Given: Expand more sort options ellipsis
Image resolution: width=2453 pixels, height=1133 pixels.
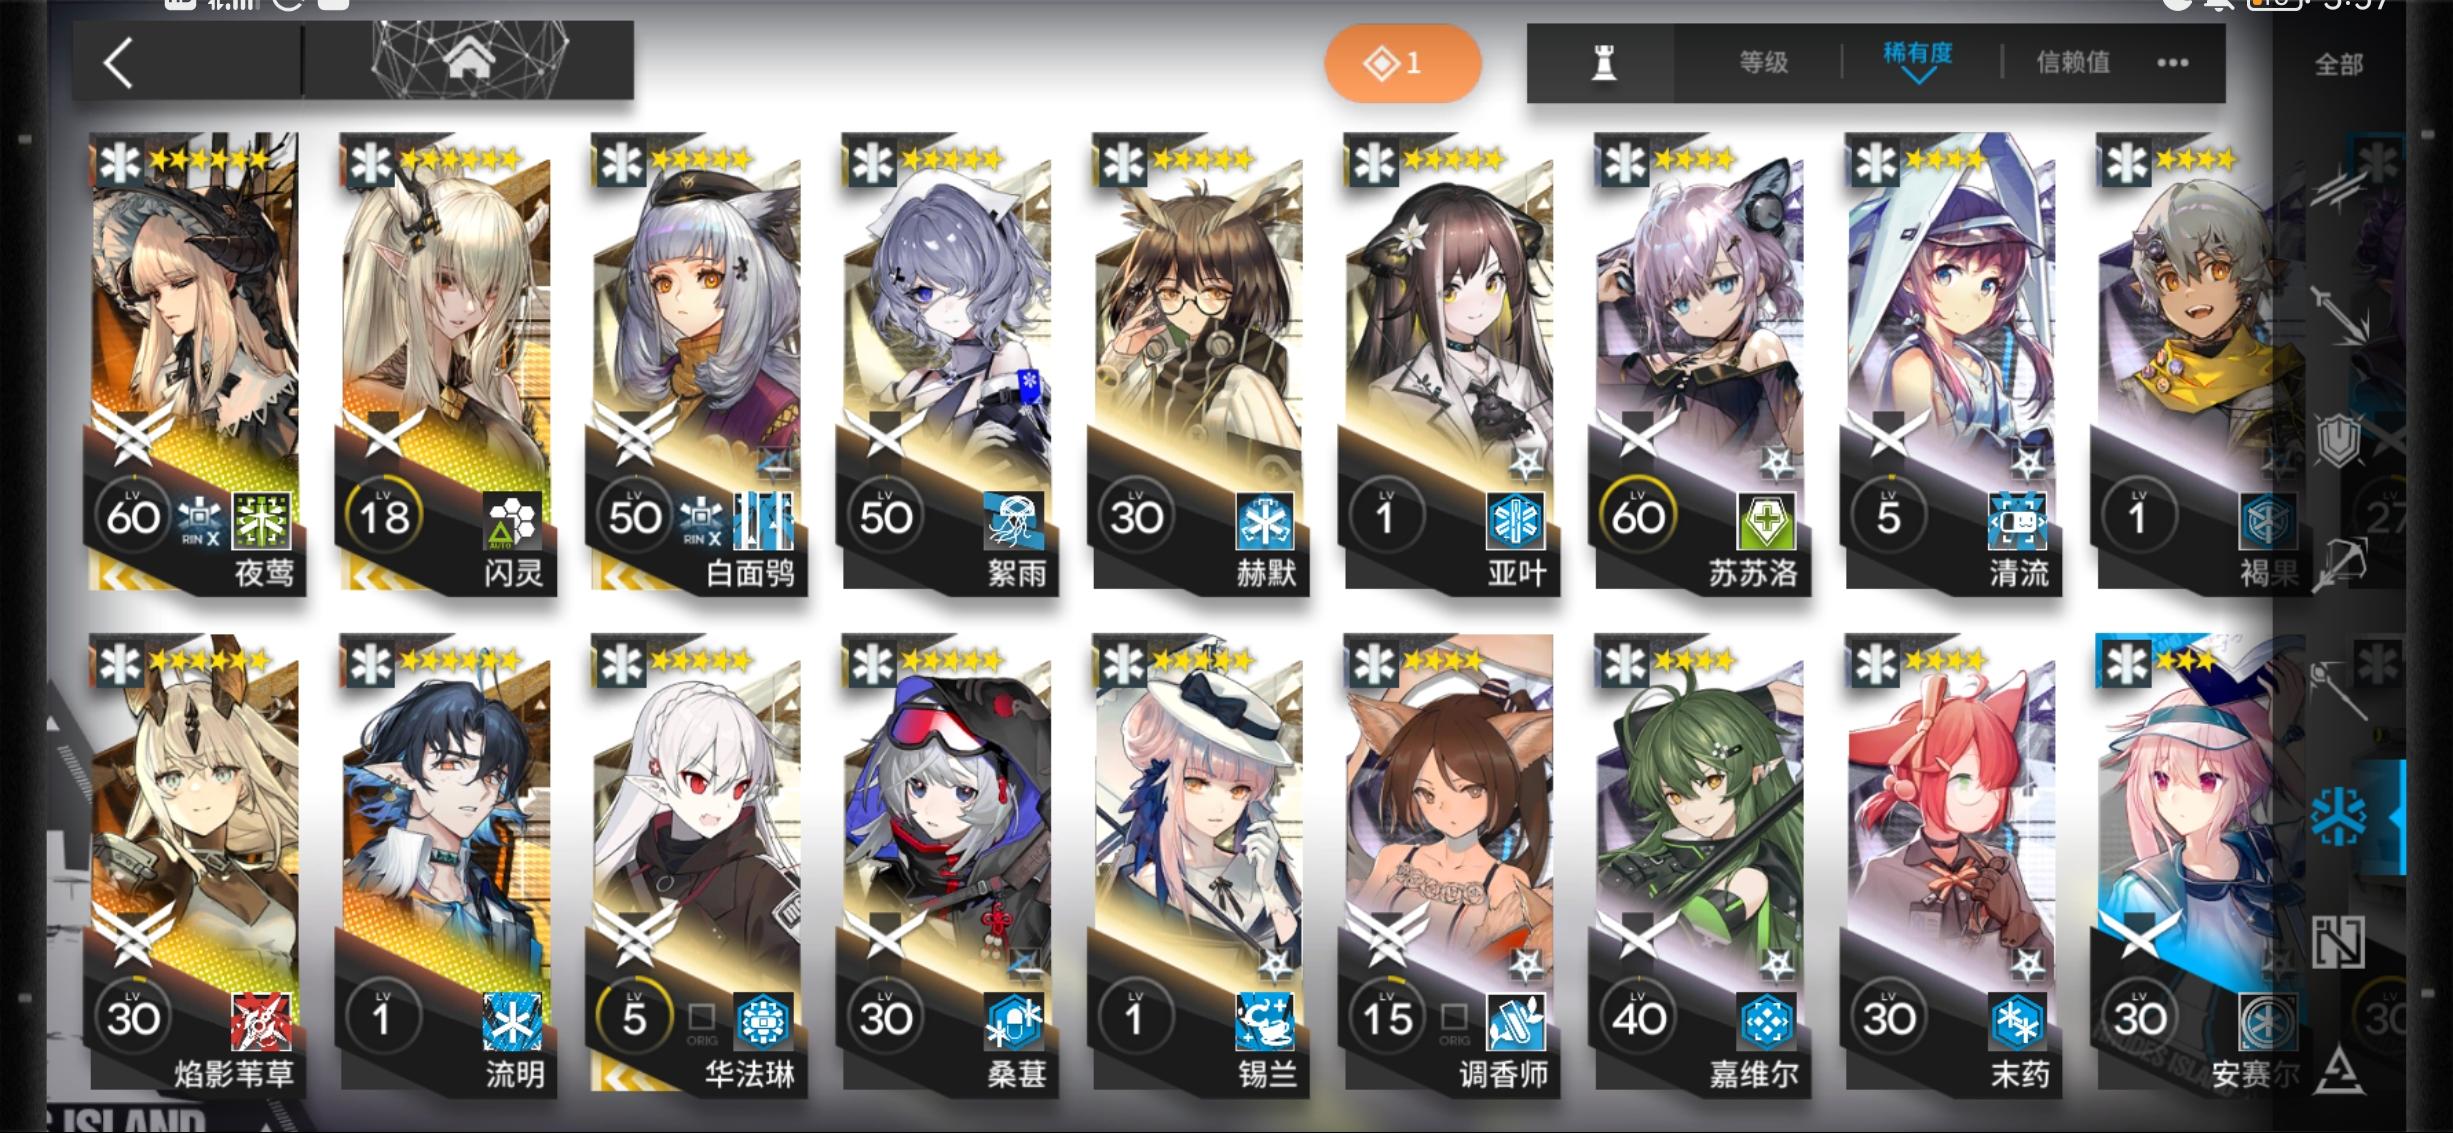Looking at the screenshot, I should coord(2173,62).
